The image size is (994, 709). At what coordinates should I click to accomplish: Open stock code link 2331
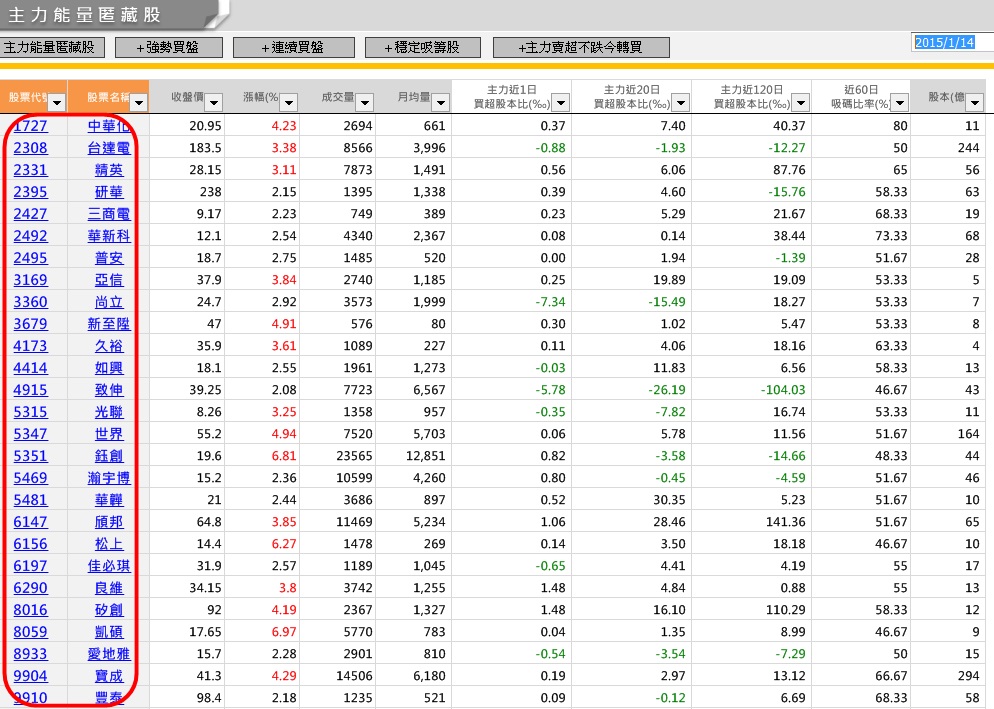tap(30, 170)
